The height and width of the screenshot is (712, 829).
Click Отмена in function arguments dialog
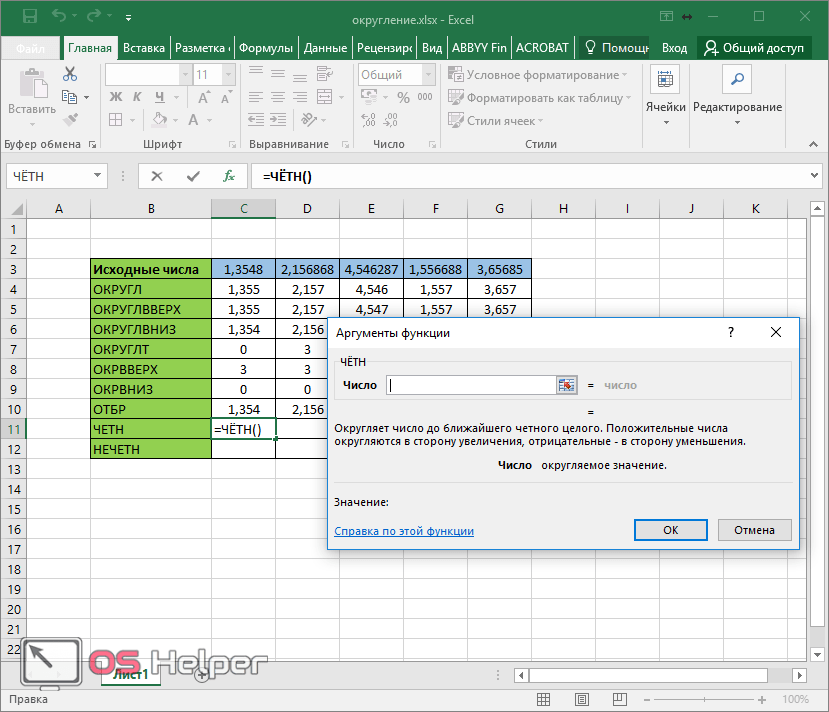point(754,530)
